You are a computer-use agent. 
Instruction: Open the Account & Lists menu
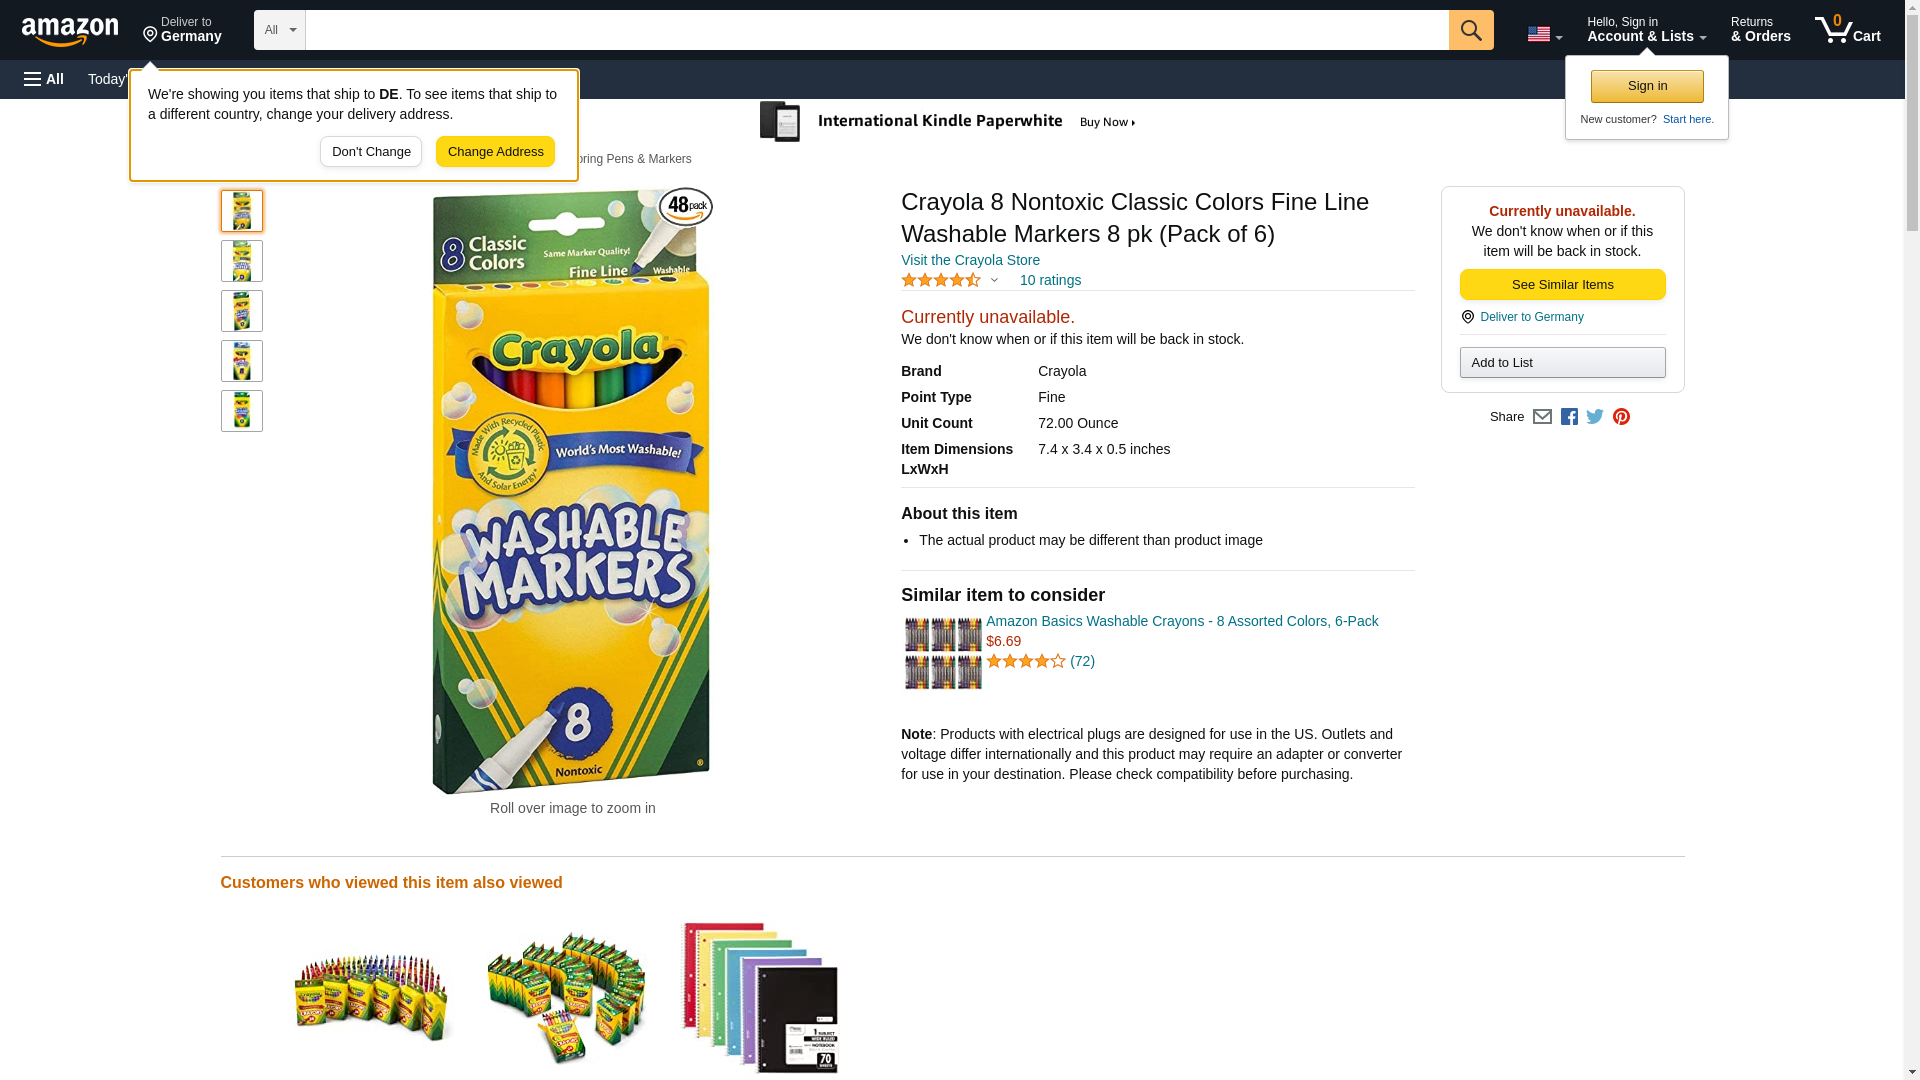(x=1646, y=30)
